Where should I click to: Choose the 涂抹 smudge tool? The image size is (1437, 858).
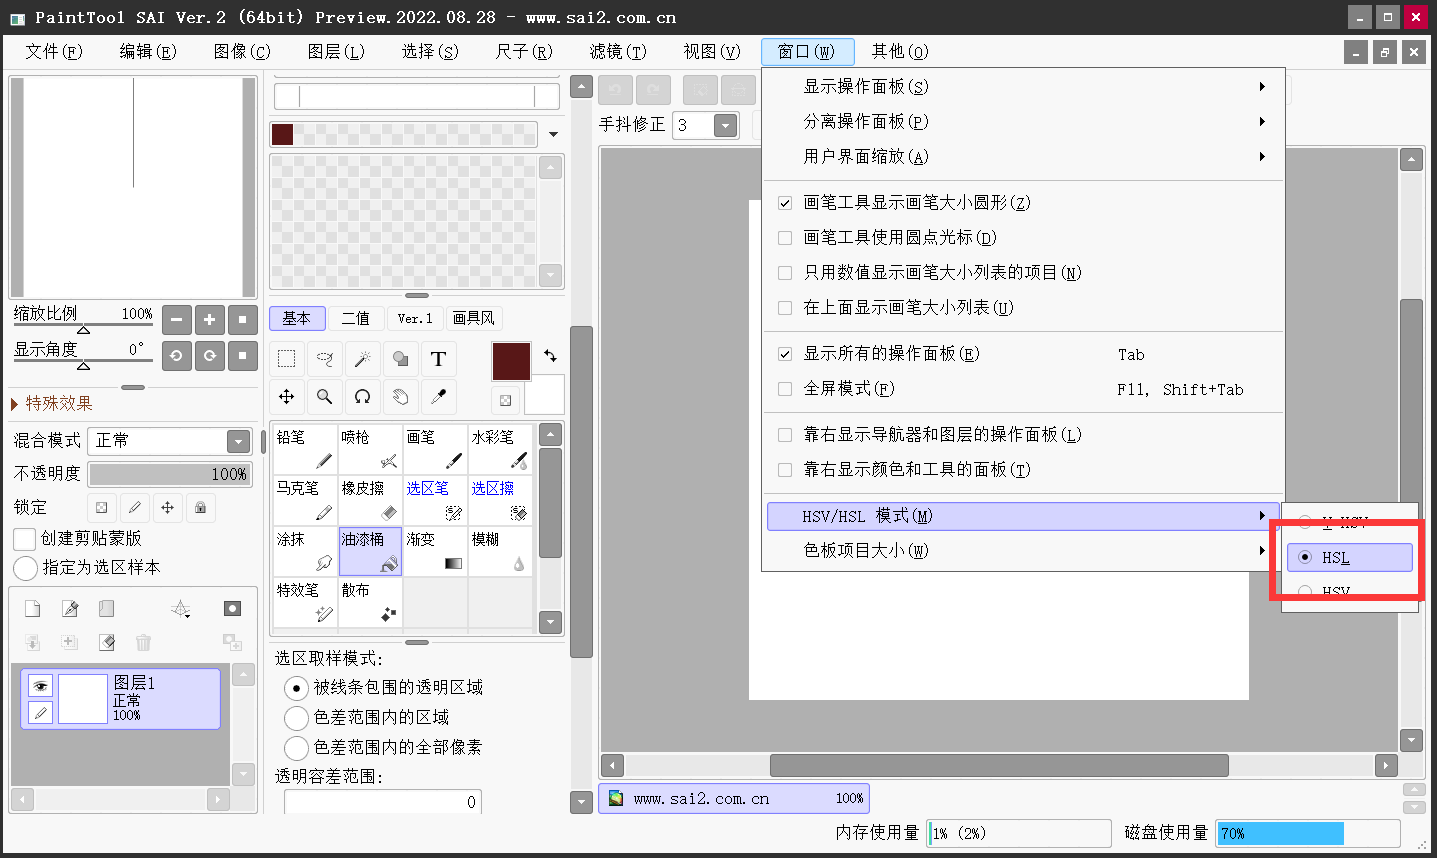coord(305,551)
